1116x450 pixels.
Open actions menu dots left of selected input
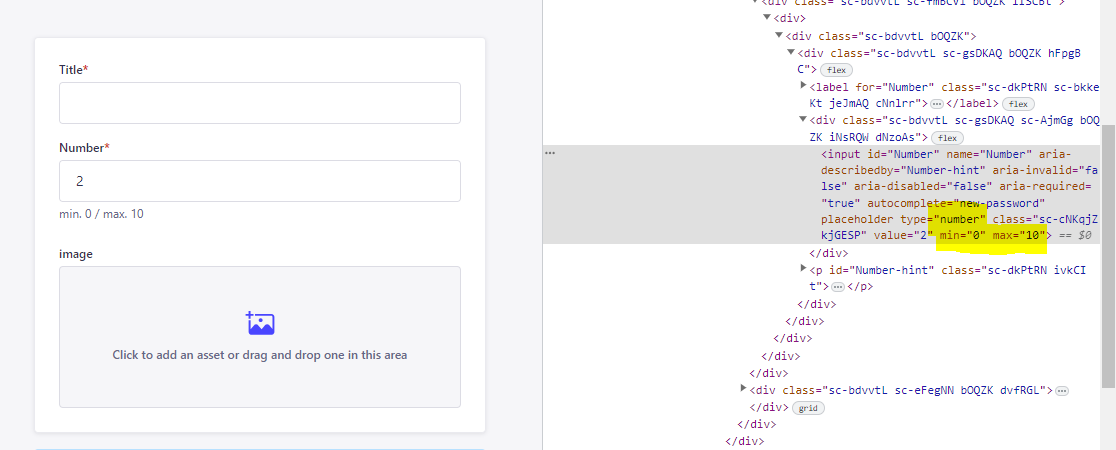550,154
